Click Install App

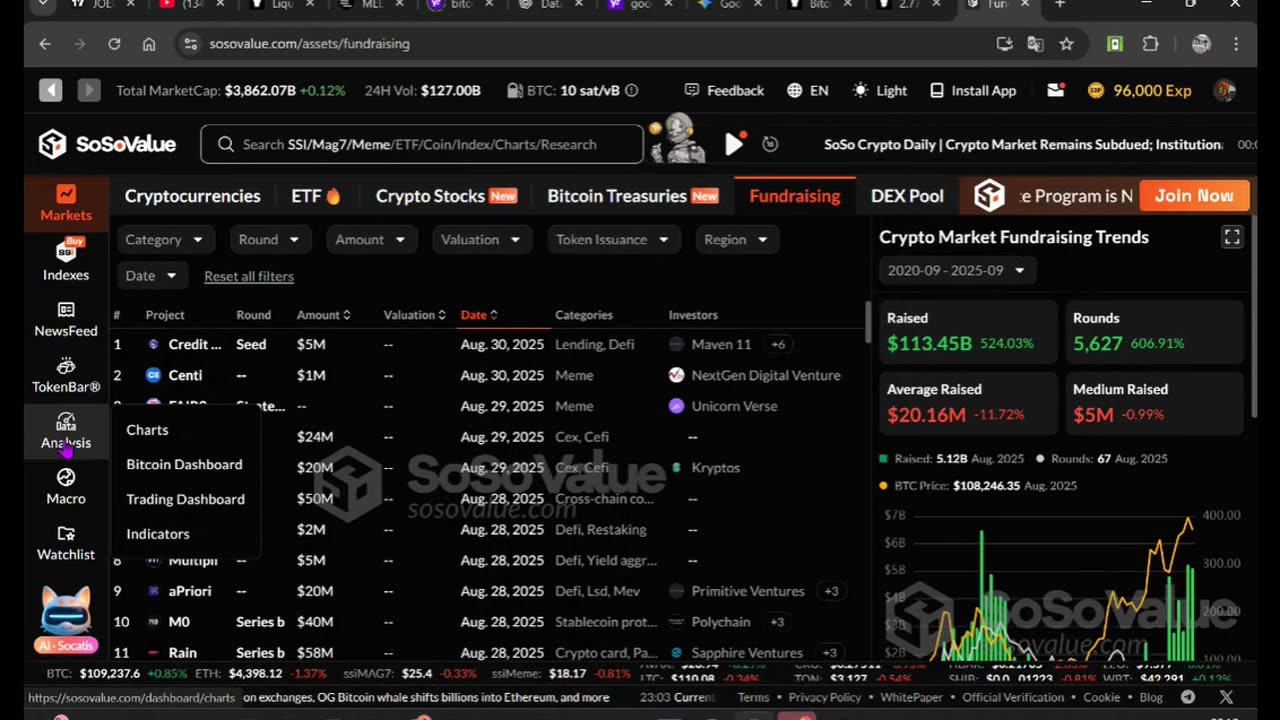point(973,90)
